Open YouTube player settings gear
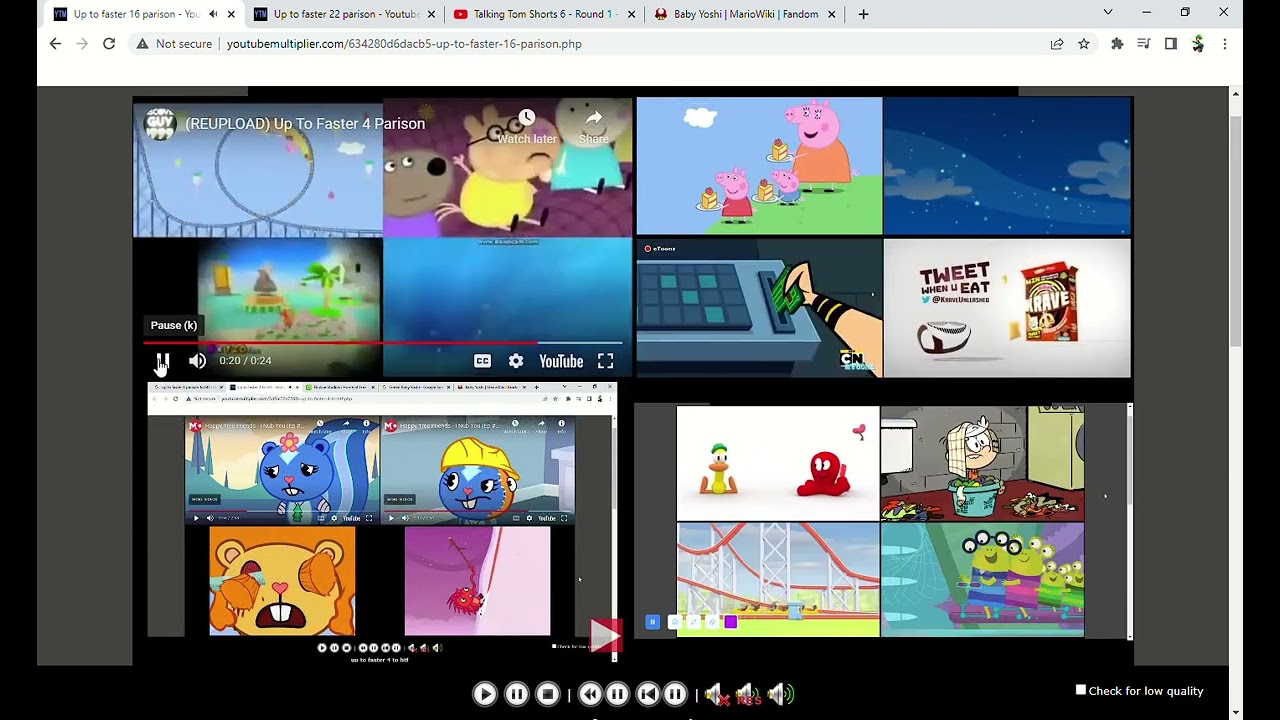The height and width of the screenshot is (720, 1280). (516, 361)
